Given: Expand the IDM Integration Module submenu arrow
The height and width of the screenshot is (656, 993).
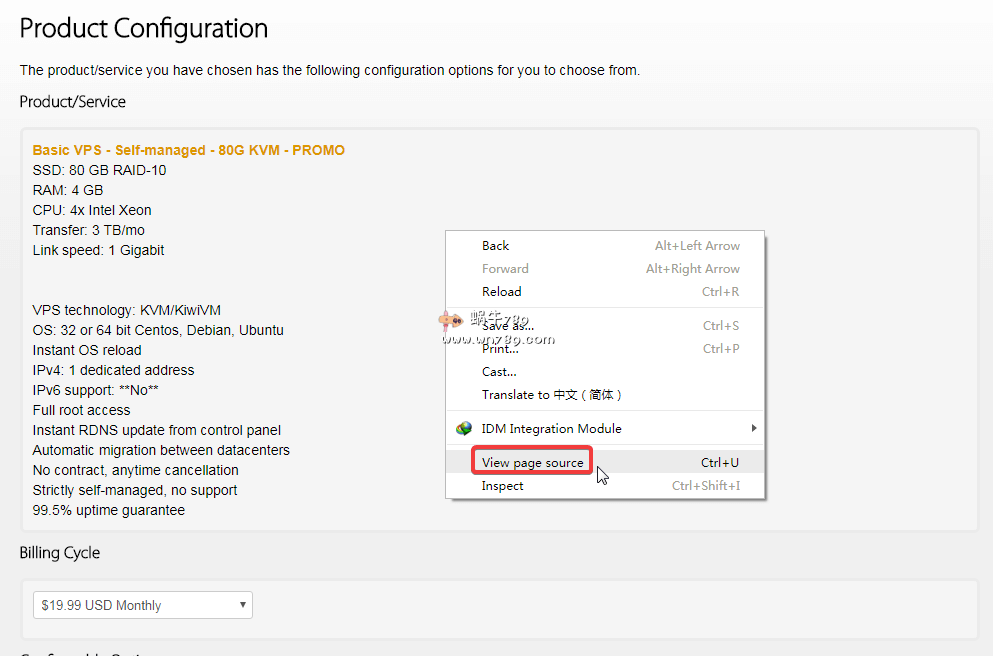Looking at the screenshot, I should pos(754,429).
